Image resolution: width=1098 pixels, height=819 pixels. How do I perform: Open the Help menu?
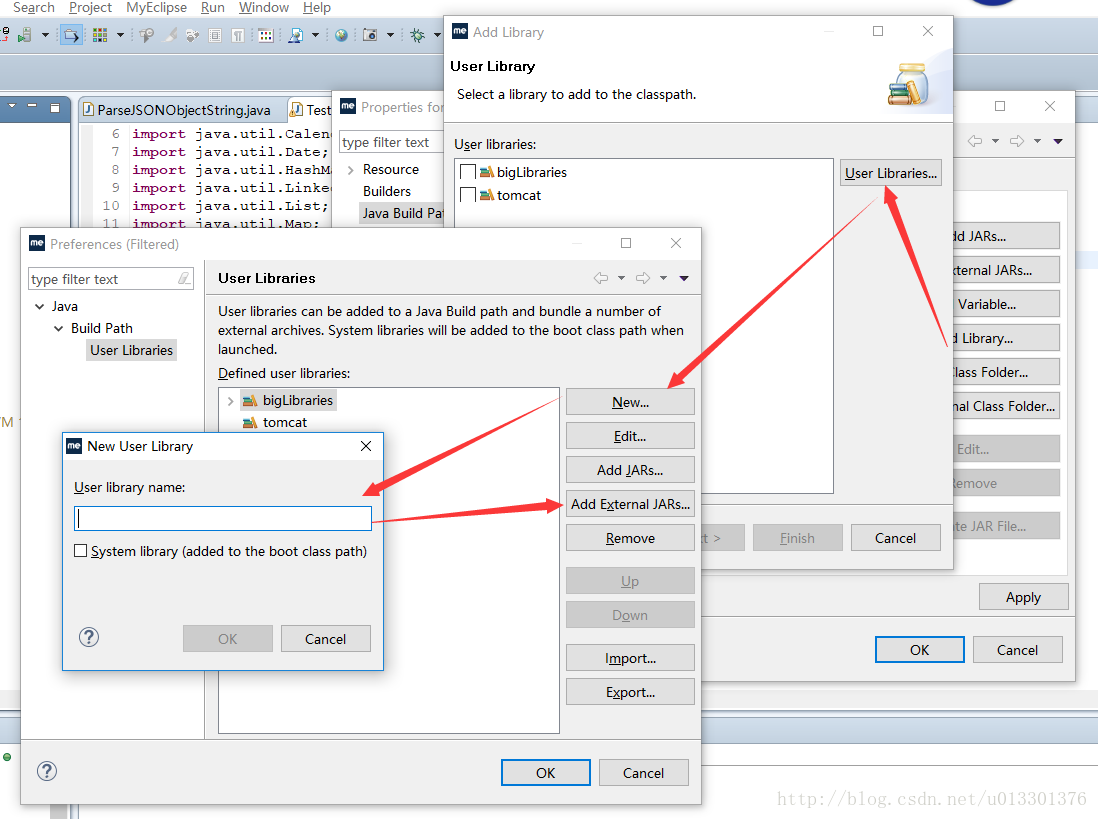pyautogui.click(x=317, y=8)
